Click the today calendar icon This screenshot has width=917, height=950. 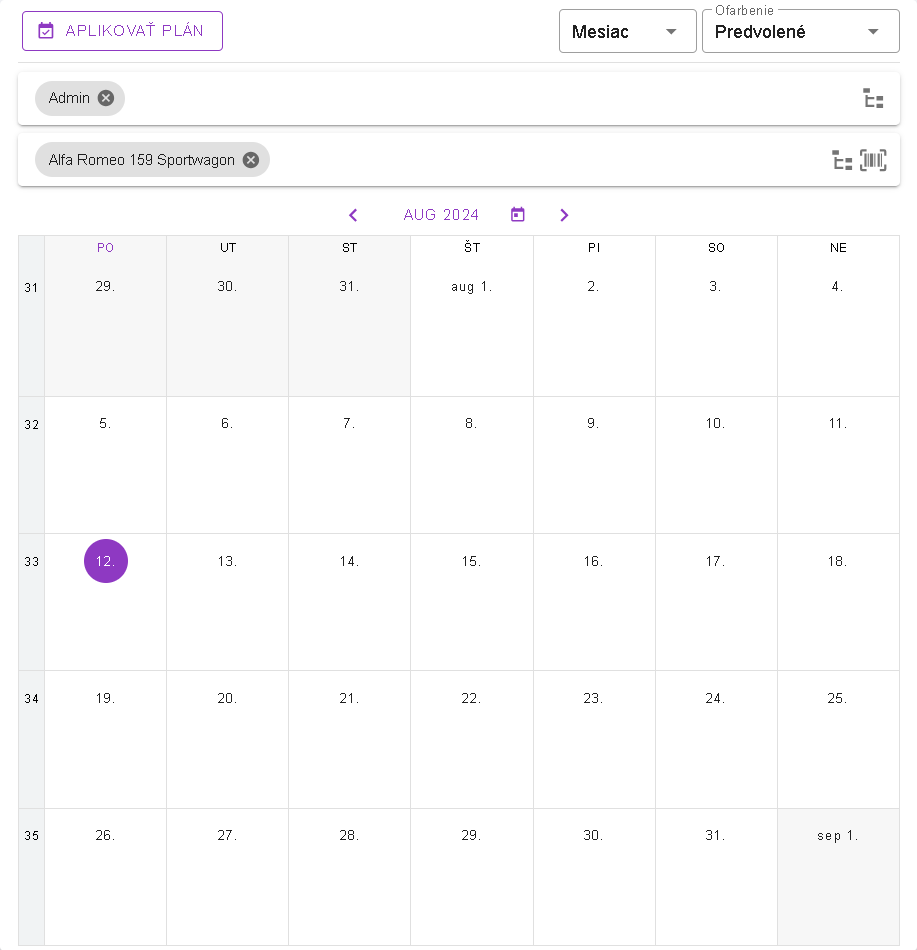[x=518, y=215]
